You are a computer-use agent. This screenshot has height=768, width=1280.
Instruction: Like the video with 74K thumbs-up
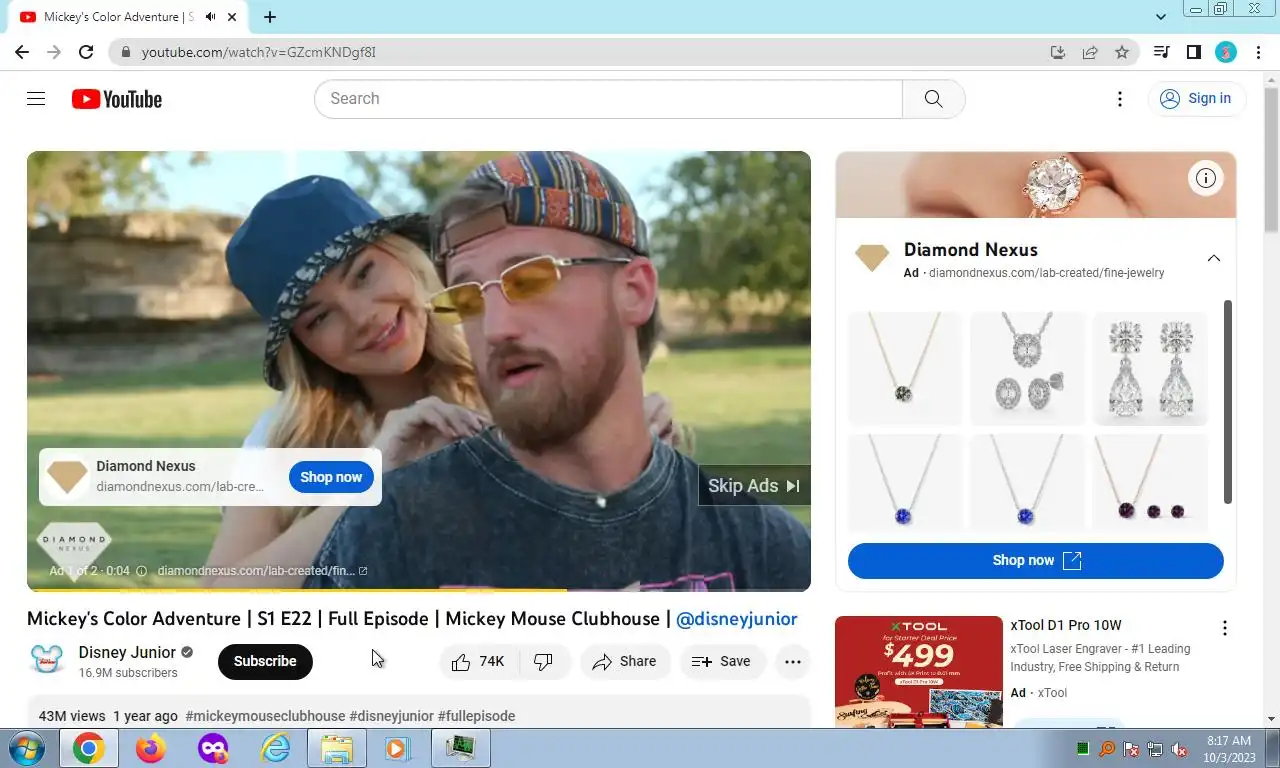coord(478,661)
